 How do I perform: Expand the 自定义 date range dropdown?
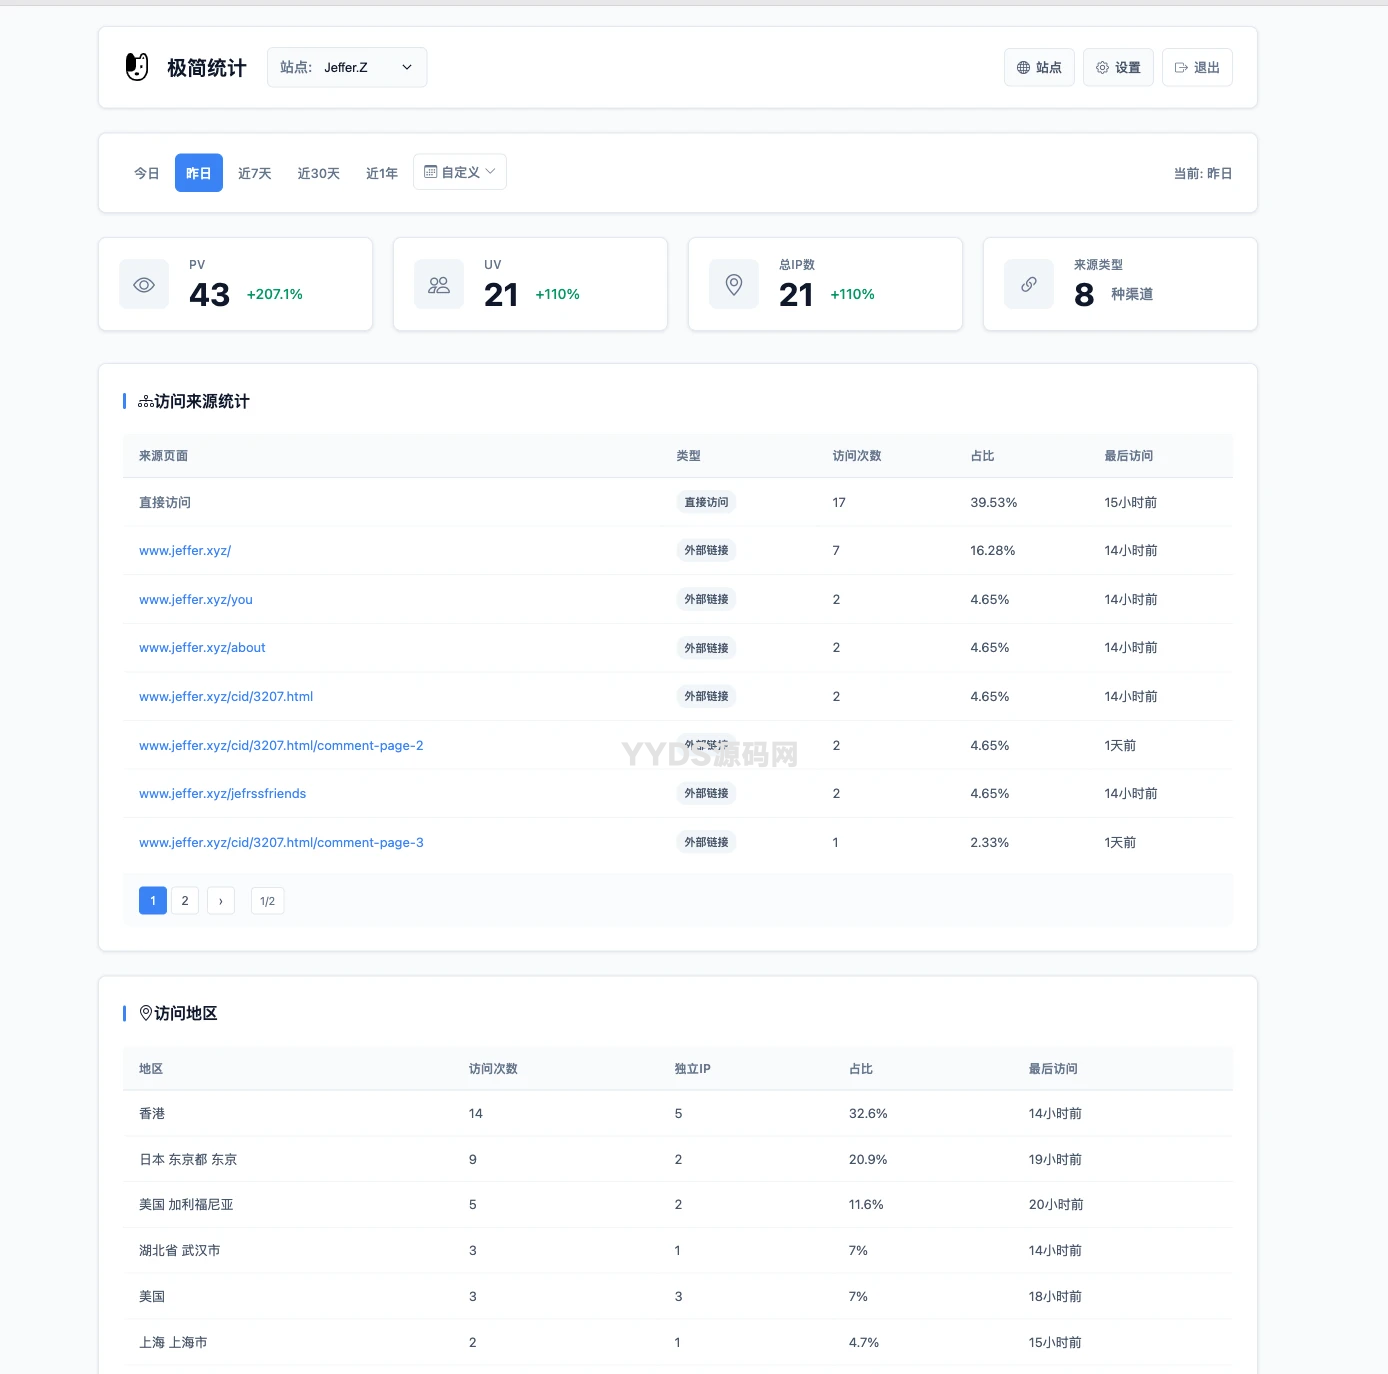(460, 172)
